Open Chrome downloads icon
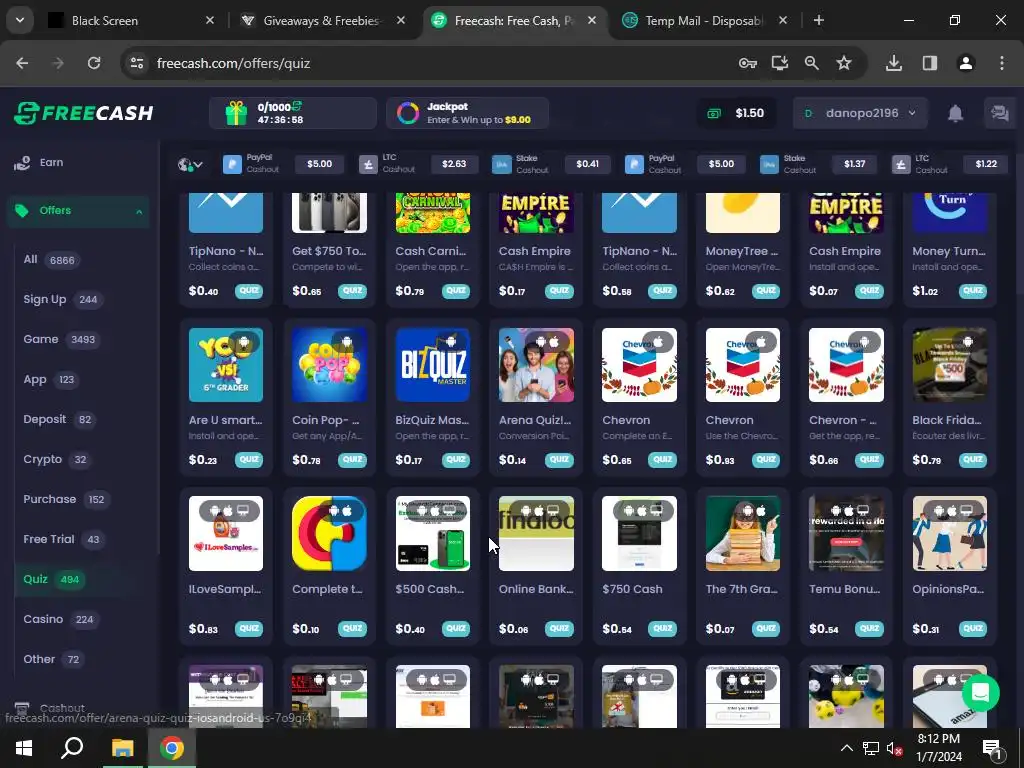The width and height of the screenshot is (1024, 768). [x=894, y=63]
